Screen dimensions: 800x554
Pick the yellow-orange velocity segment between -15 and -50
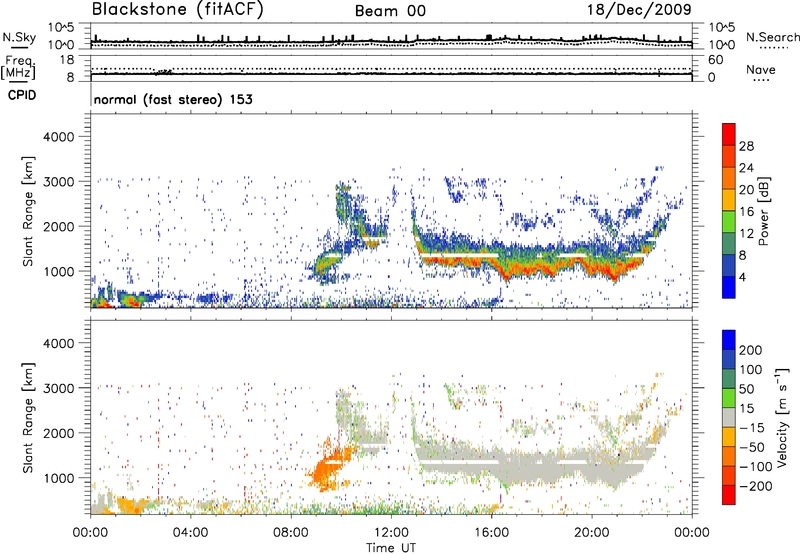coord(729,437)
